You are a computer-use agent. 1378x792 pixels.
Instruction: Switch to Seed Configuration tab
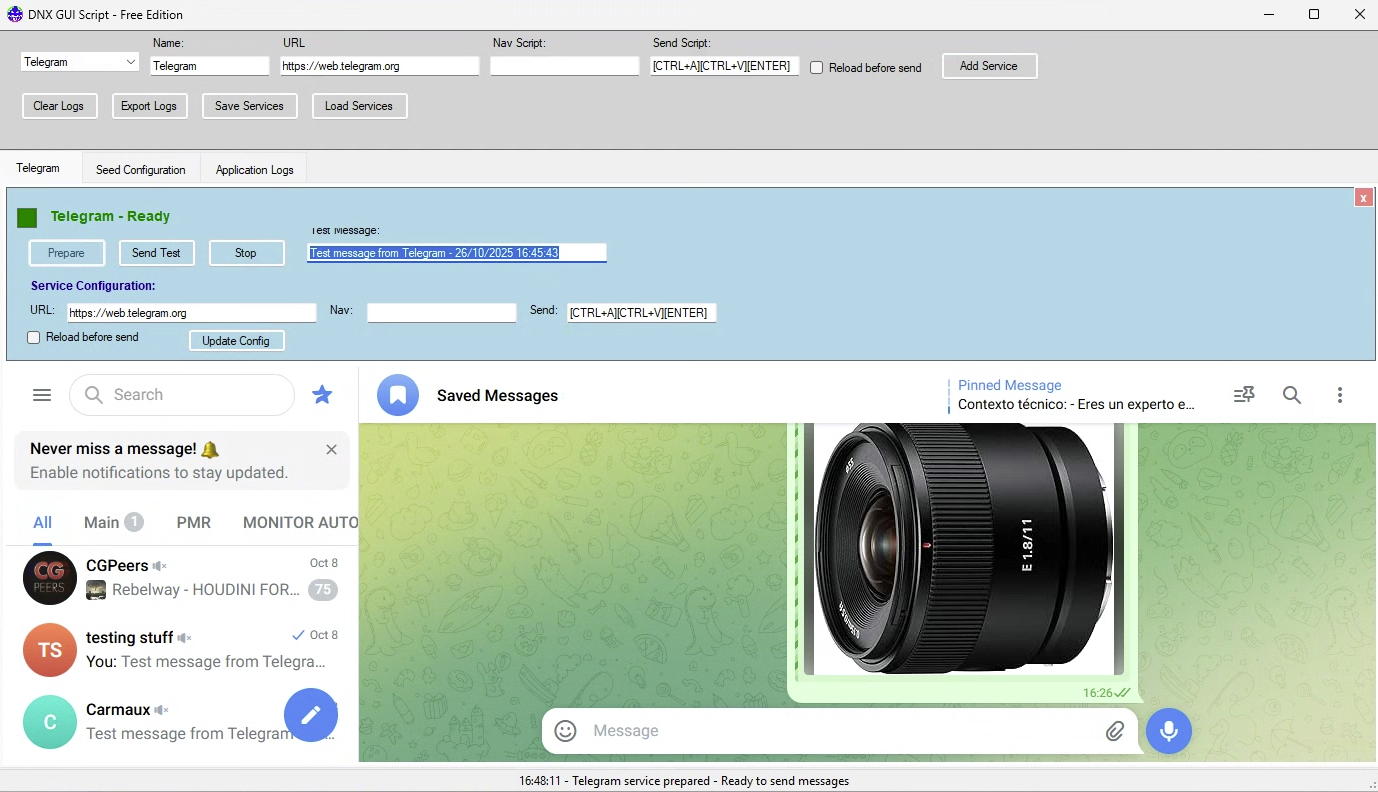[x=141, y=170]
